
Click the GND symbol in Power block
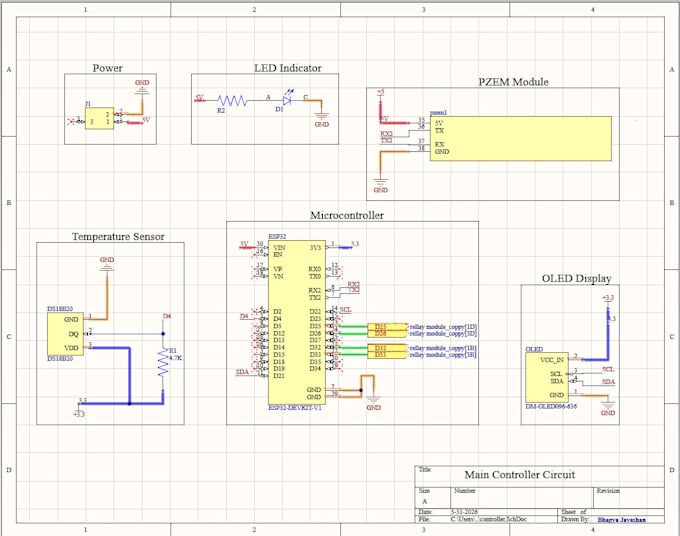pos(142,86)
